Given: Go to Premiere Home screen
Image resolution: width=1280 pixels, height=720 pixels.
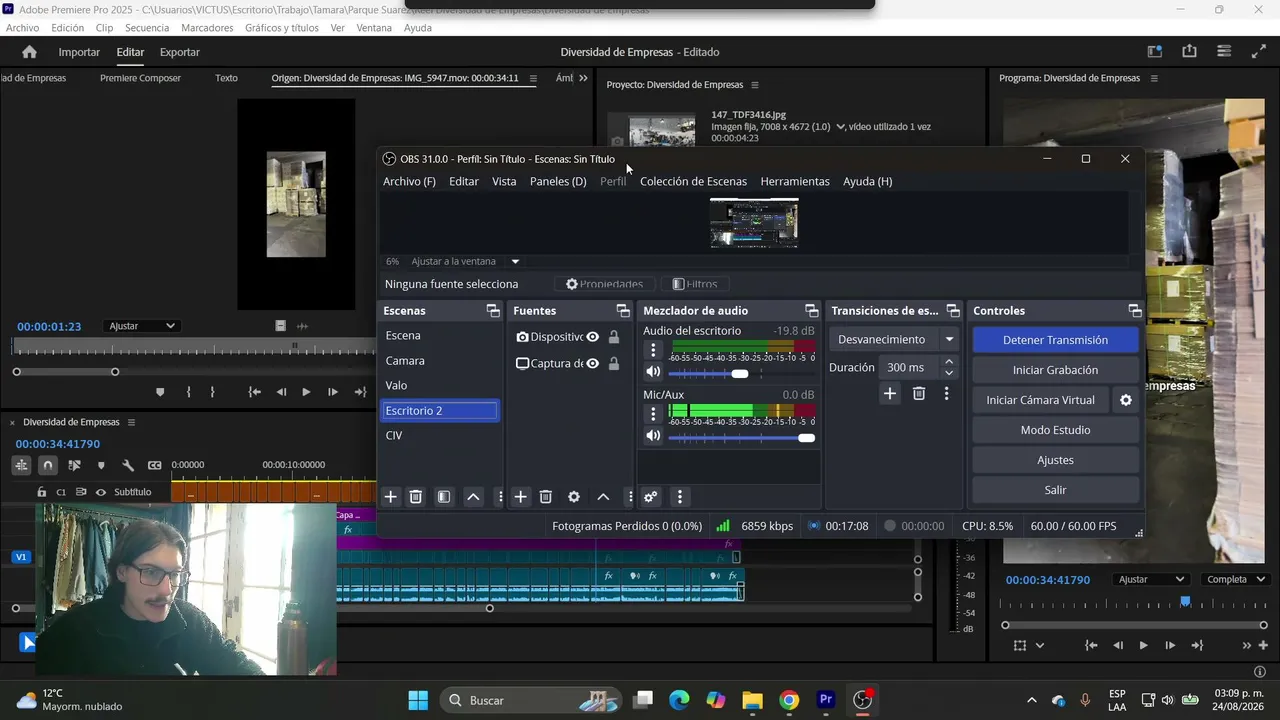Looking at the screenshot, I should point(29,52).
